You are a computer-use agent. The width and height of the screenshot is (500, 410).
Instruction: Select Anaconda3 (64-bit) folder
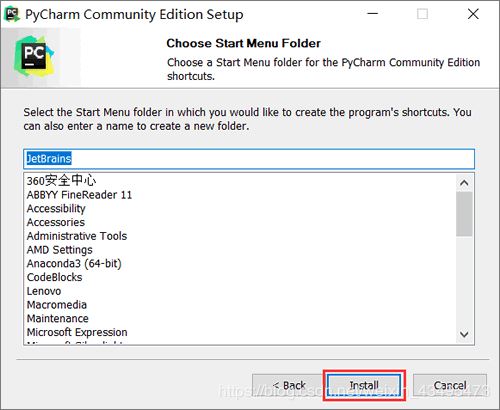[74, 264]
